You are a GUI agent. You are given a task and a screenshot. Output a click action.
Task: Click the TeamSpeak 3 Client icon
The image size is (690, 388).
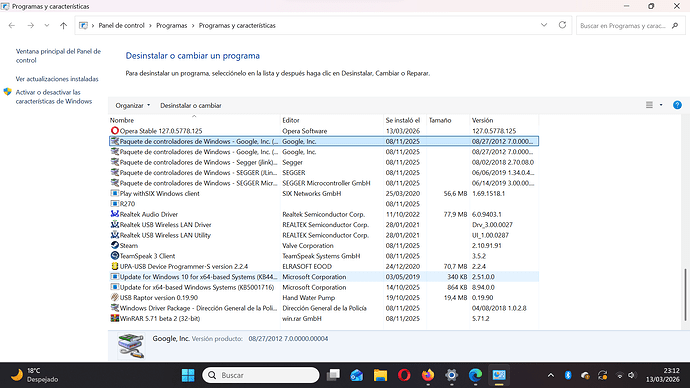click(x=114, y=256)
